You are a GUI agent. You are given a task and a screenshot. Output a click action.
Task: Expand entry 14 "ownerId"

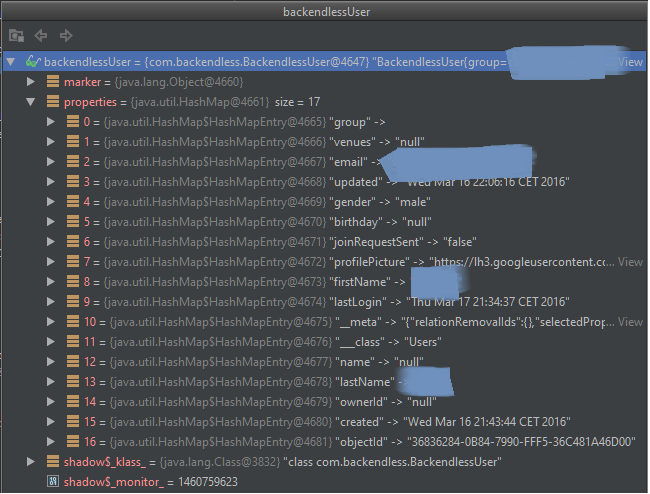pyautogui.click(x=51, y=402)
